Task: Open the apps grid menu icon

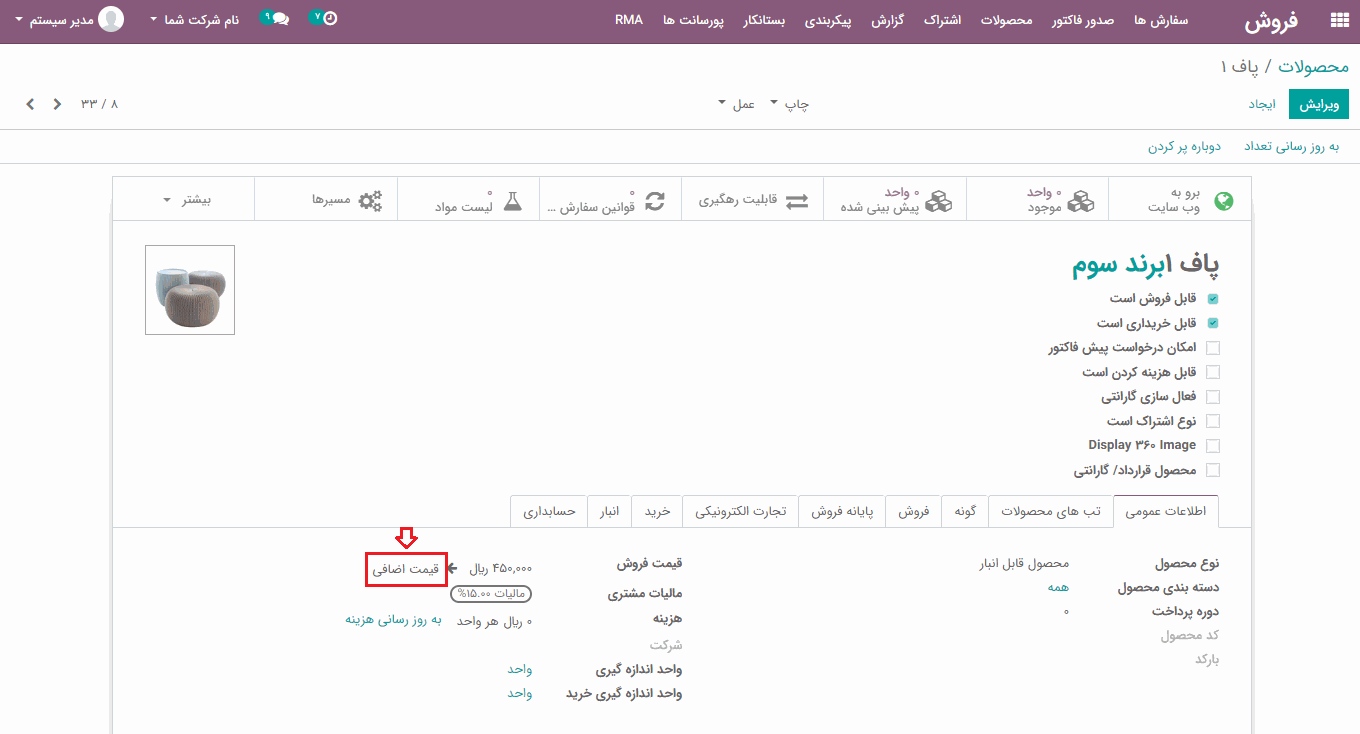Action: pos(1339,20)
